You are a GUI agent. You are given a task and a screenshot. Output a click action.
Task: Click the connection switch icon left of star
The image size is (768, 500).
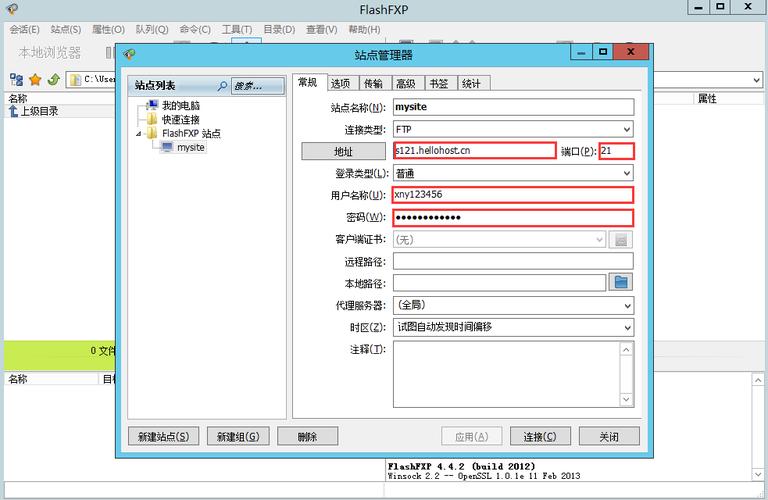coord(16,79)
